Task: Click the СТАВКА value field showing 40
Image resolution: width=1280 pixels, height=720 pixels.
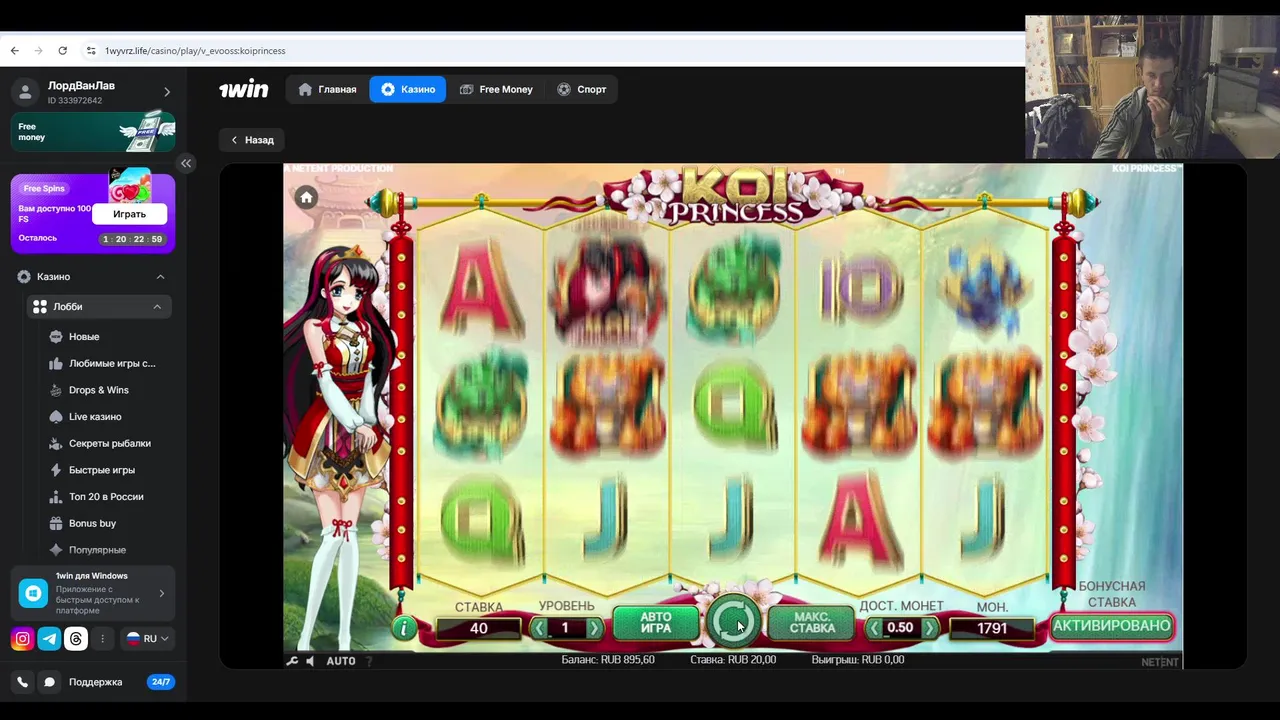Action: click(x=479, y=628)
